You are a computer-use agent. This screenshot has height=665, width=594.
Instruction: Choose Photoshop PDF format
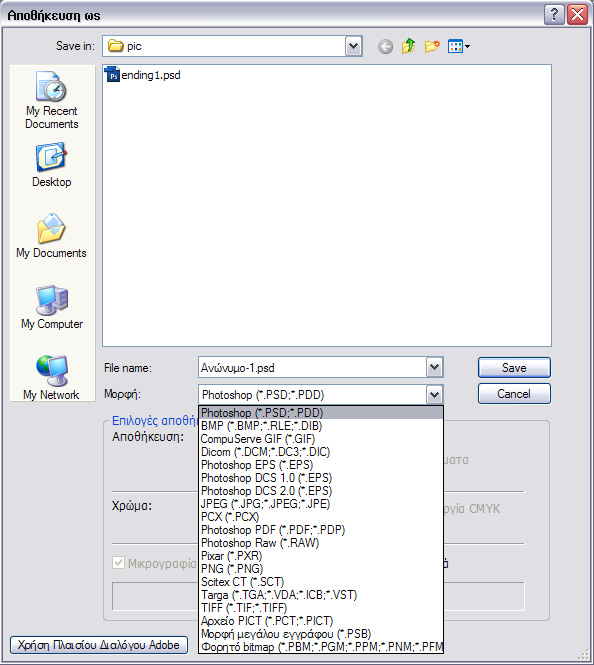(x=321, y=530)
